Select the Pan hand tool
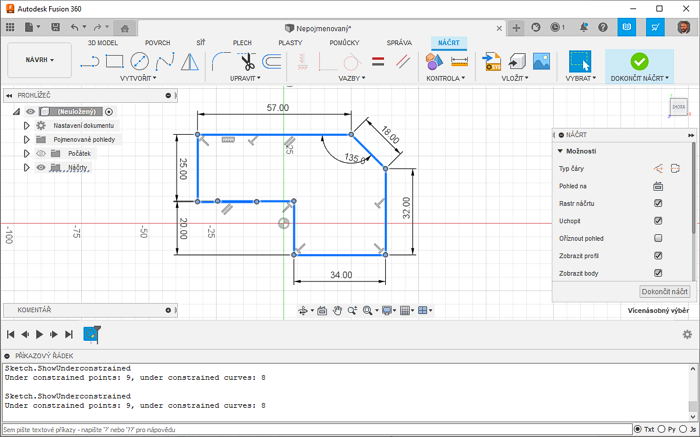The width and height of the screenshot is (700, 437). (x=337, y=311)
